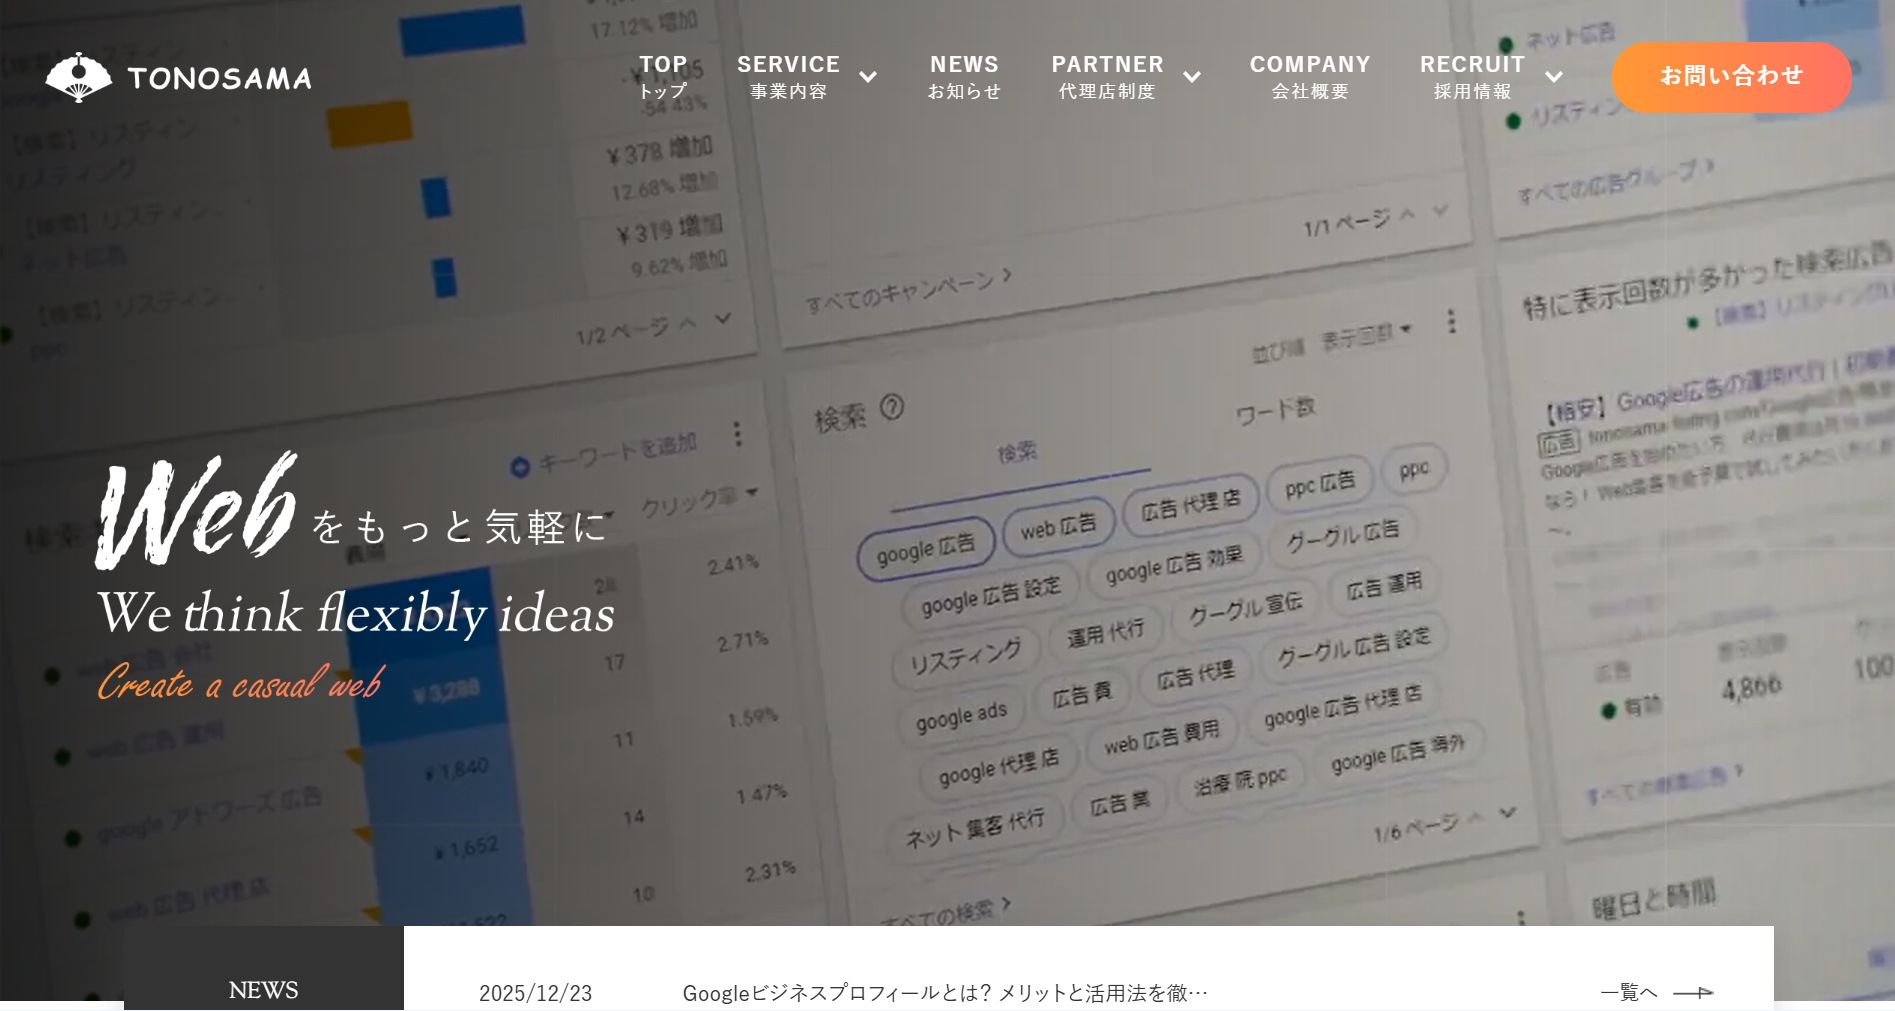Click the help icon beside 検索
1895x1011 pixels.
(x=892, y=407)
